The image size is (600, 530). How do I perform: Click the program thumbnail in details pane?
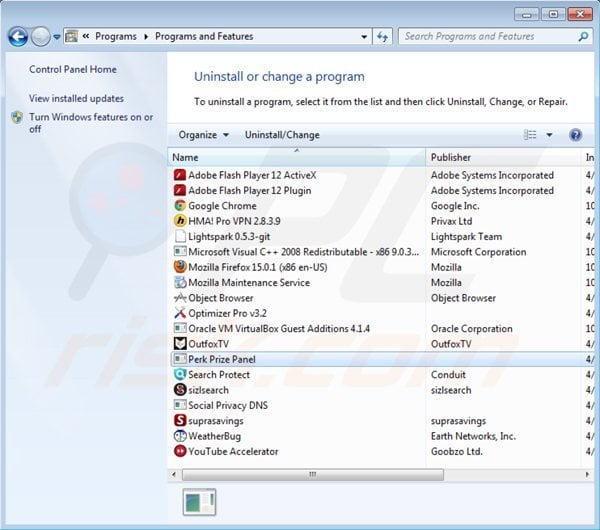(x=199, y=502)
